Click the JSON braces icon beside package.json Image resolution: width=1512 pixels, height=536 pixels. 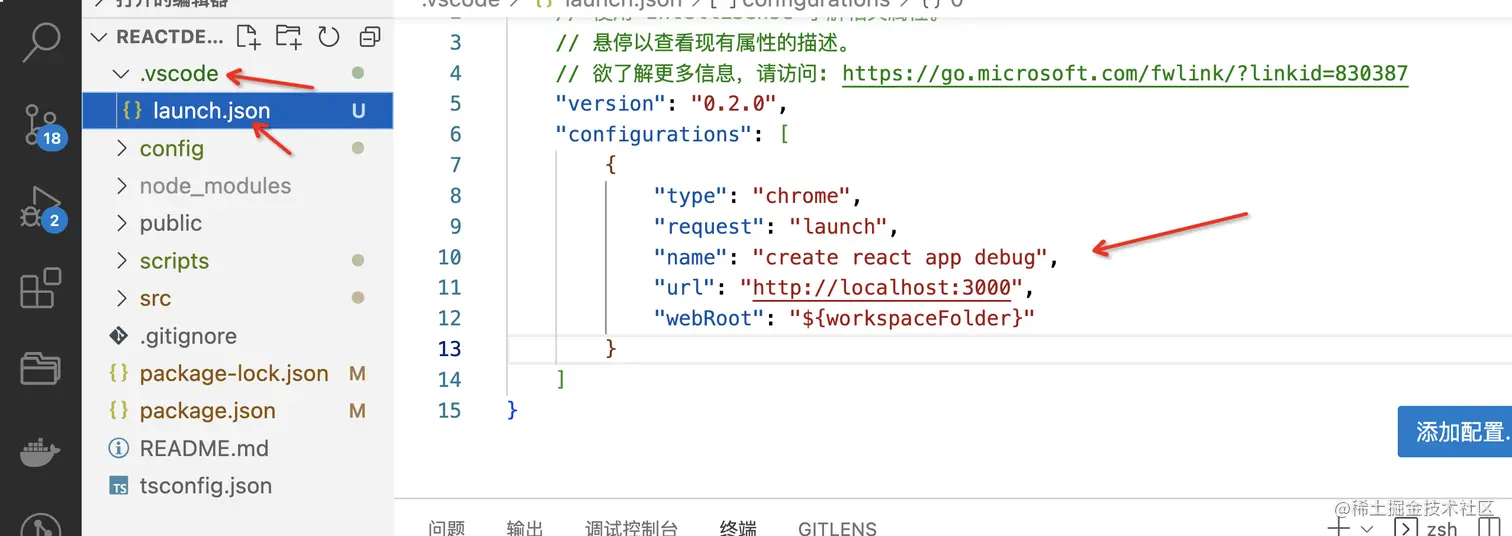tap(119, 410)
